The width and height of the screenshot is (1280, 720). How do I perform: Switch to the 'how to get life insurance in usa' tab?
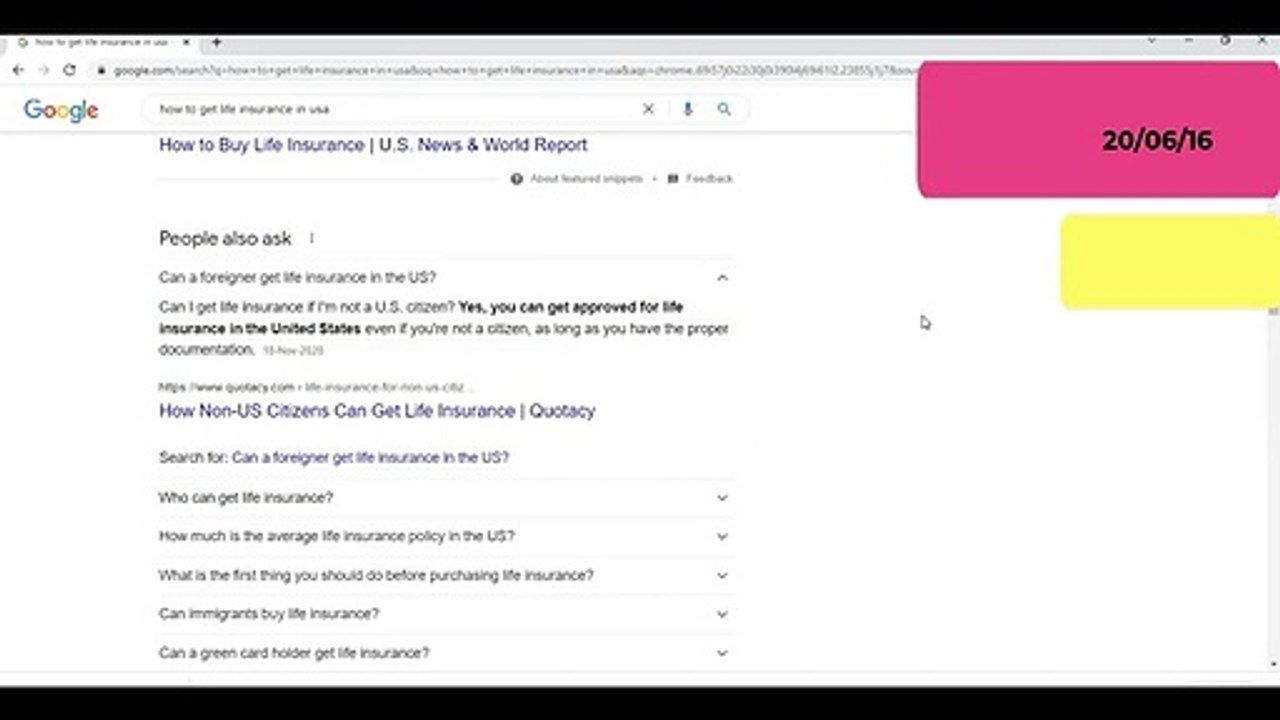click(101, 42)
